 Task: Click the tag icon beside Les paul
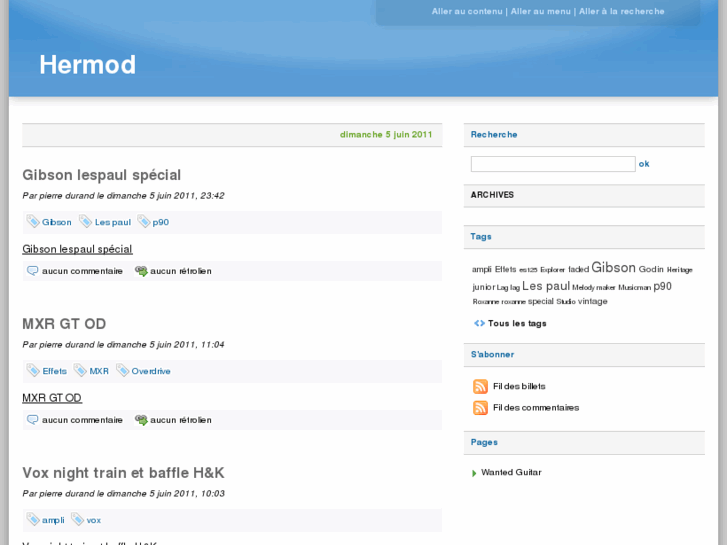coord(85,221)
